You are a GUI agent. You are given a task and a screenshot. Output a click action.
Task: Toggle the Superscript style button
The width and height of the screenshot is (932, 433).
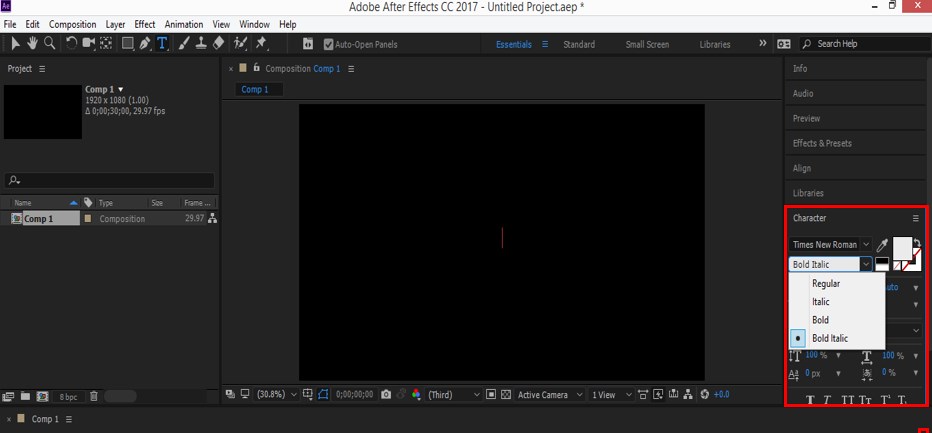[x=886, y=400]
